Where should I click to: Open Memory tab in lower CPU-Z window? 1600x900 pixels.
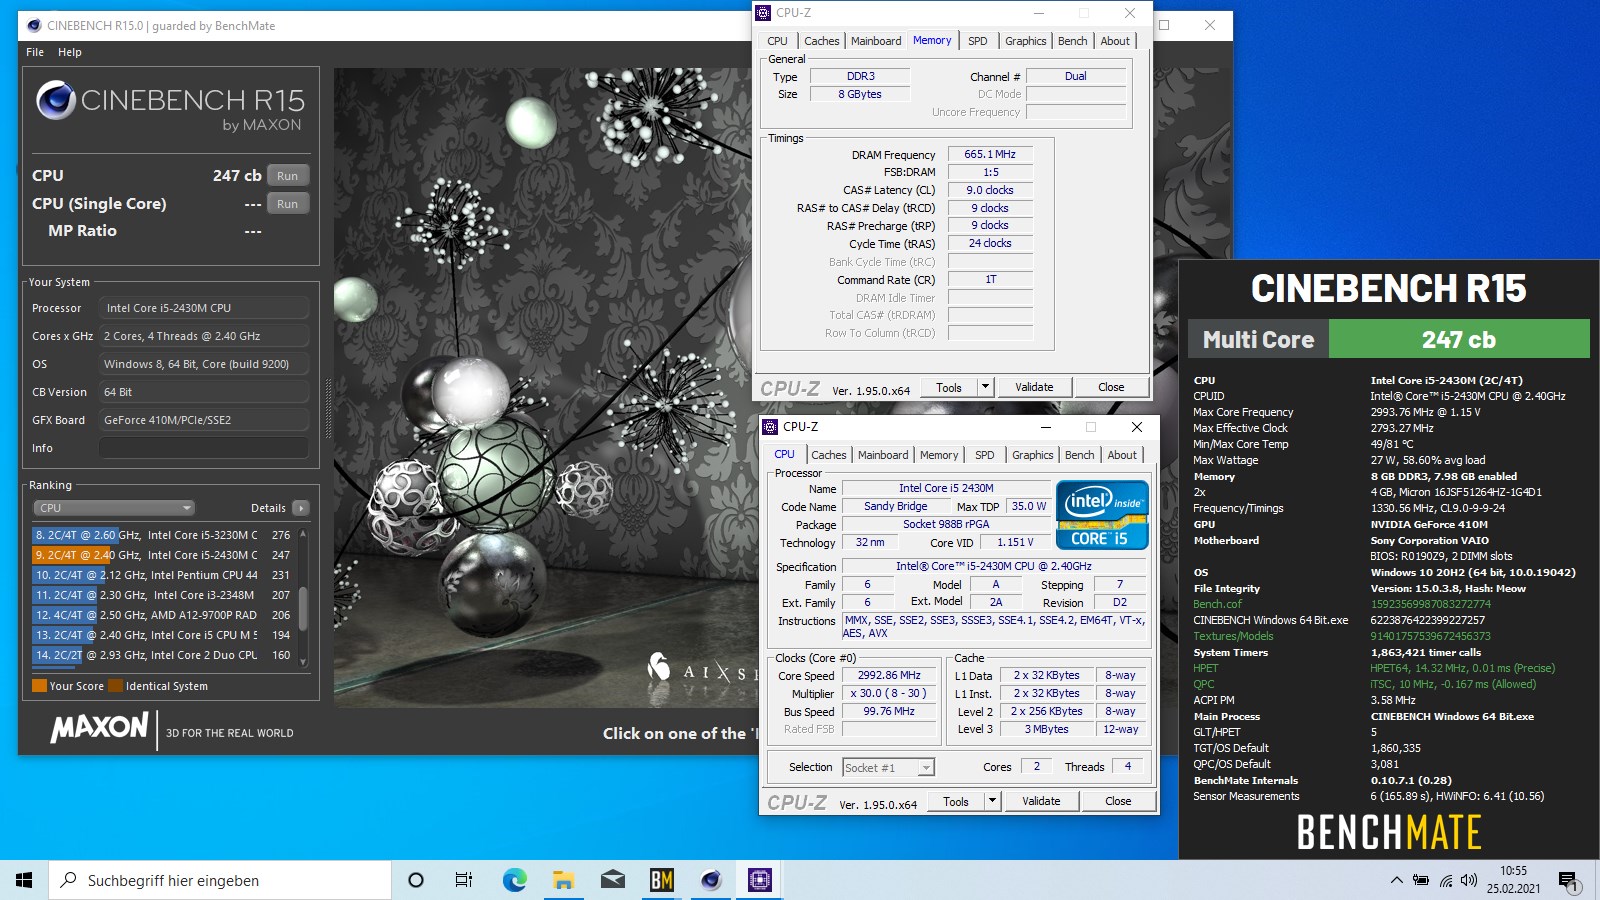(x=939, y=455)
